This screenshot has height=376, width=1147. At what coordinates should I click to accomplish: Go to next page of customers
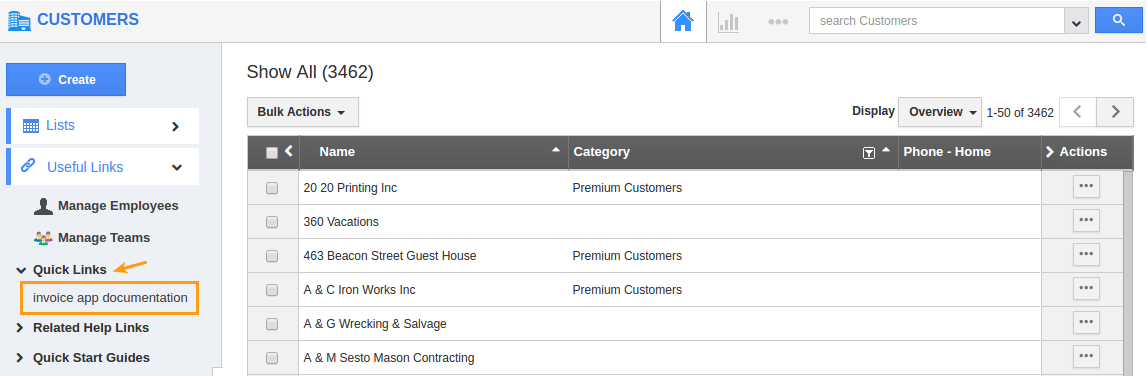[1116, 112]
